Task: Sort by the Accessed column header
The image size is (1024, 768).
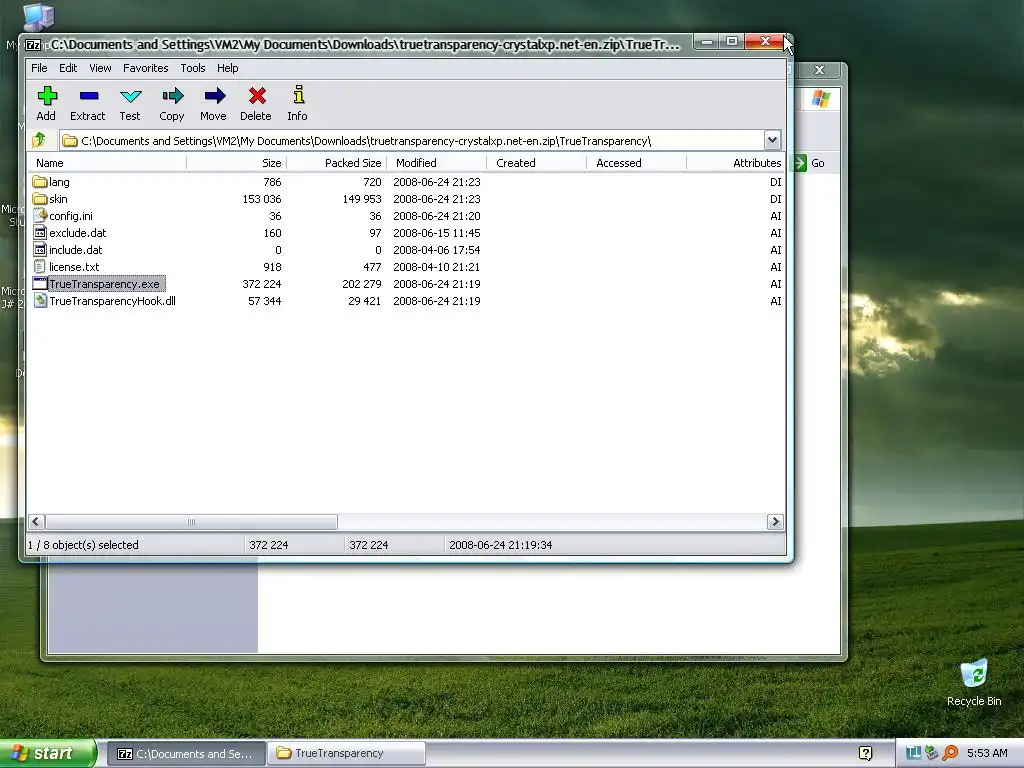Action: [x=636, y=163]
